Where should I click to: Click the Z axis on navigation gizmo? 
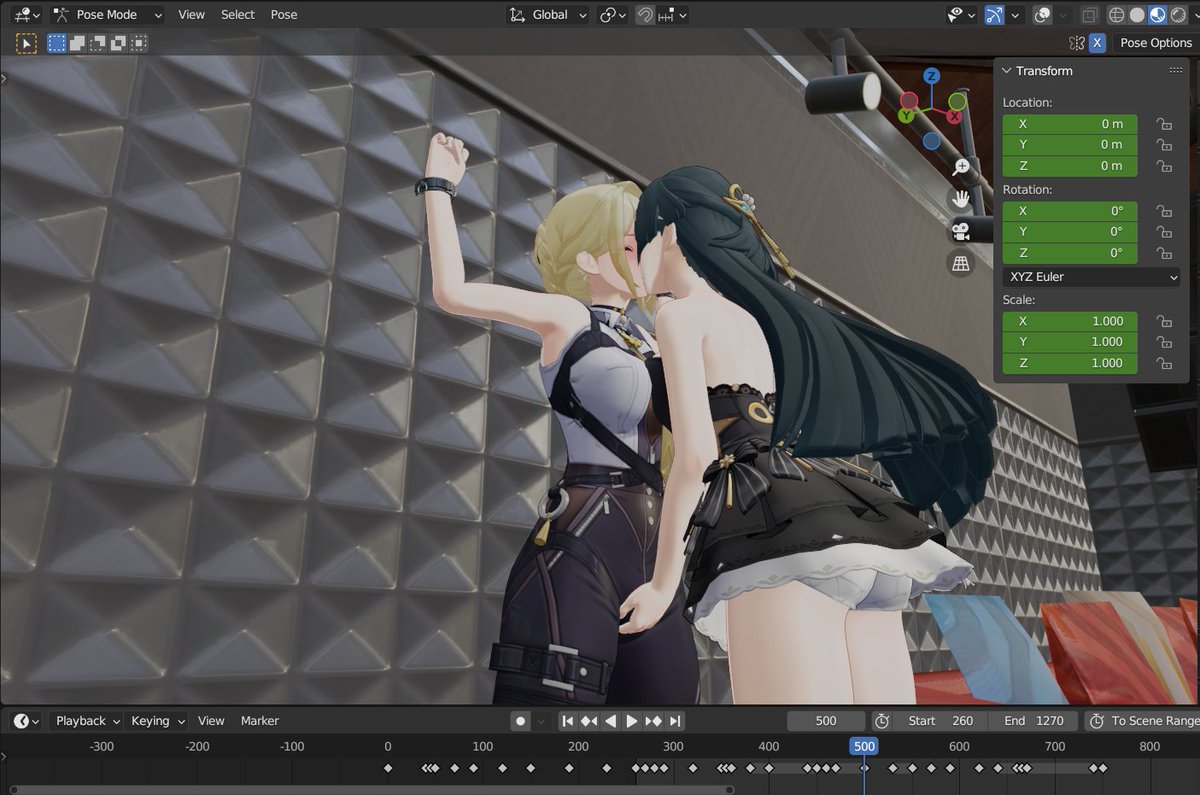pyautogui.click(x=932, y=76)
